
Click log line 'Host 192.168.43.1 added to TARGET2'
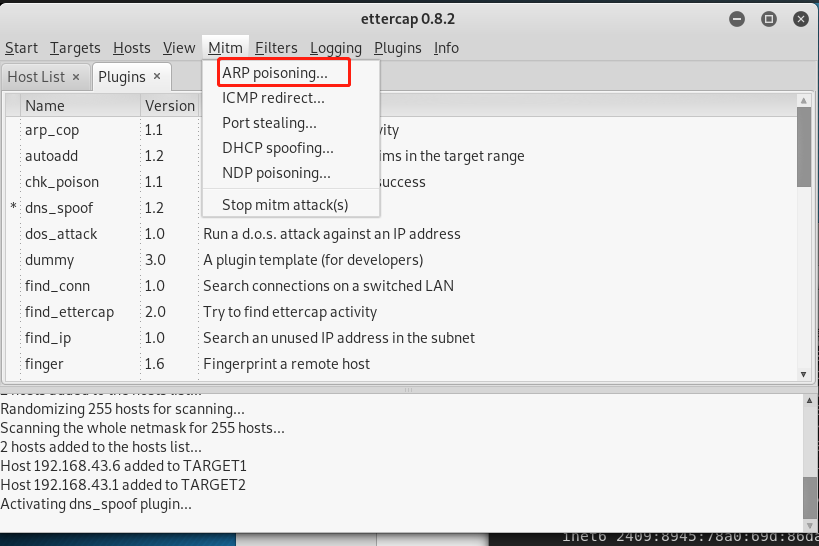123,484
